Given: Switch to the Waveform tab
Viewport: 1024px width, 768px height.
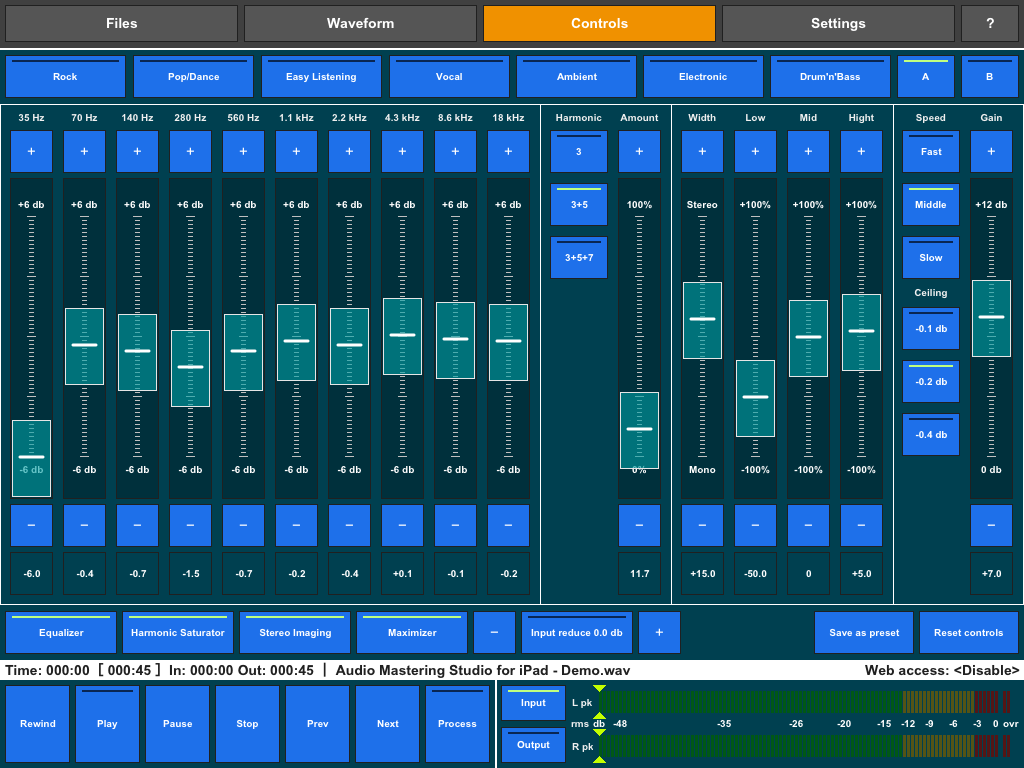Looking at the screenshot, I should point(360,22).
